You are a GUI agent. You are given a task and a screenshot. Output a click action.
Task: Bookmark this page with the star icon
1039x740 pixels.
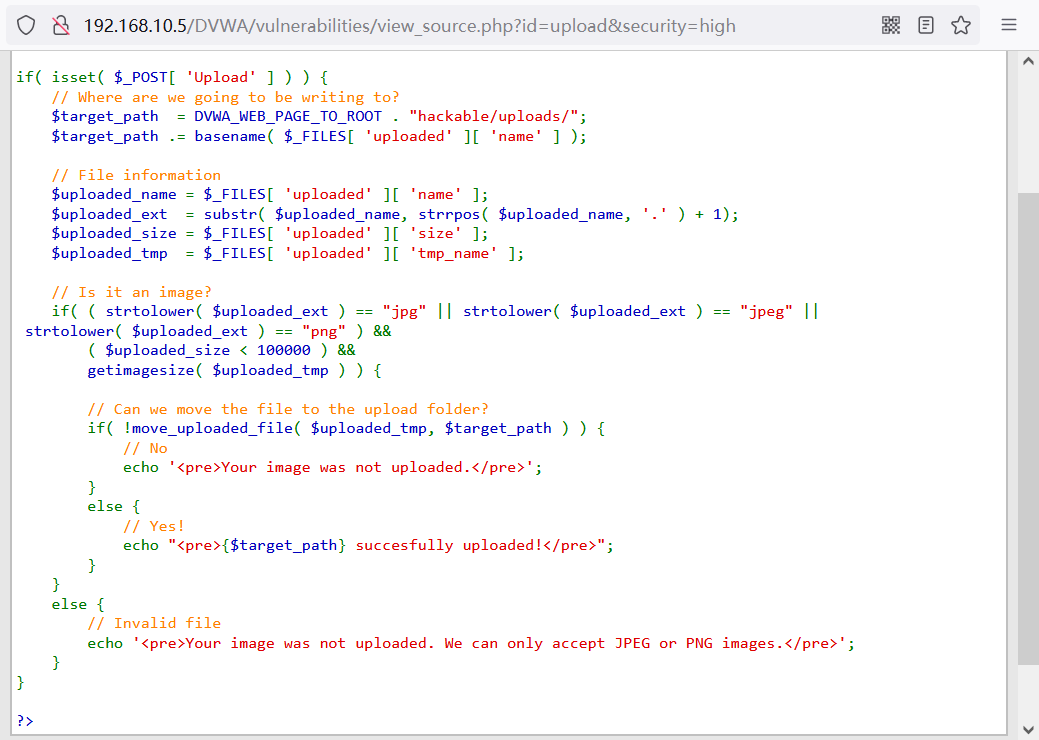pyautogui.click(x=961, y=25)
